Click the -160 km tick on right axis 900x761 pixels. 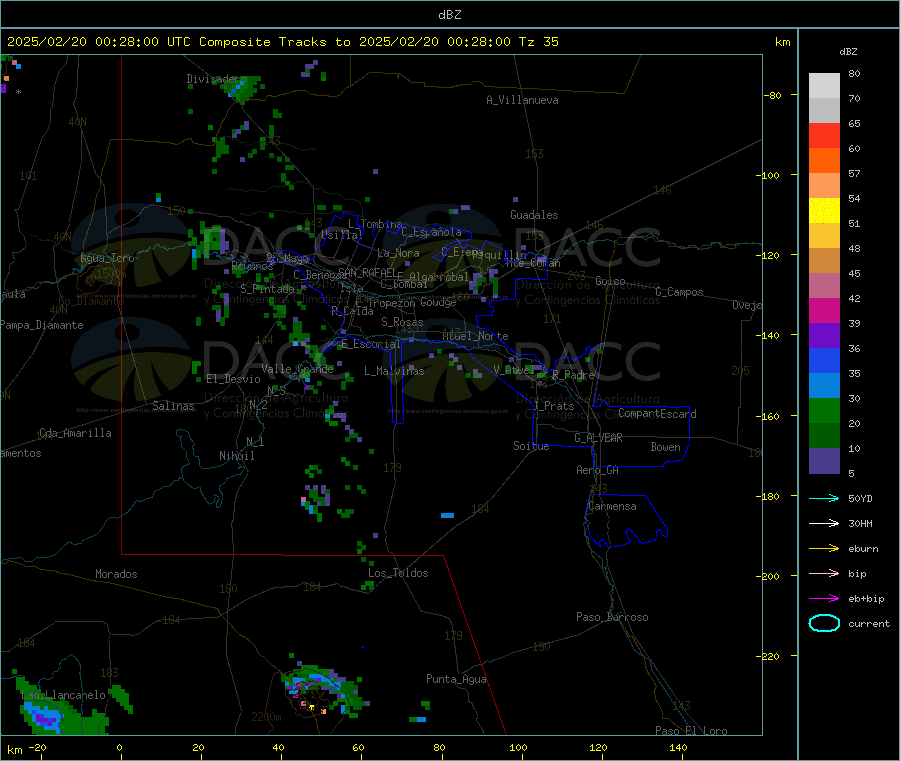pos(770,416)
